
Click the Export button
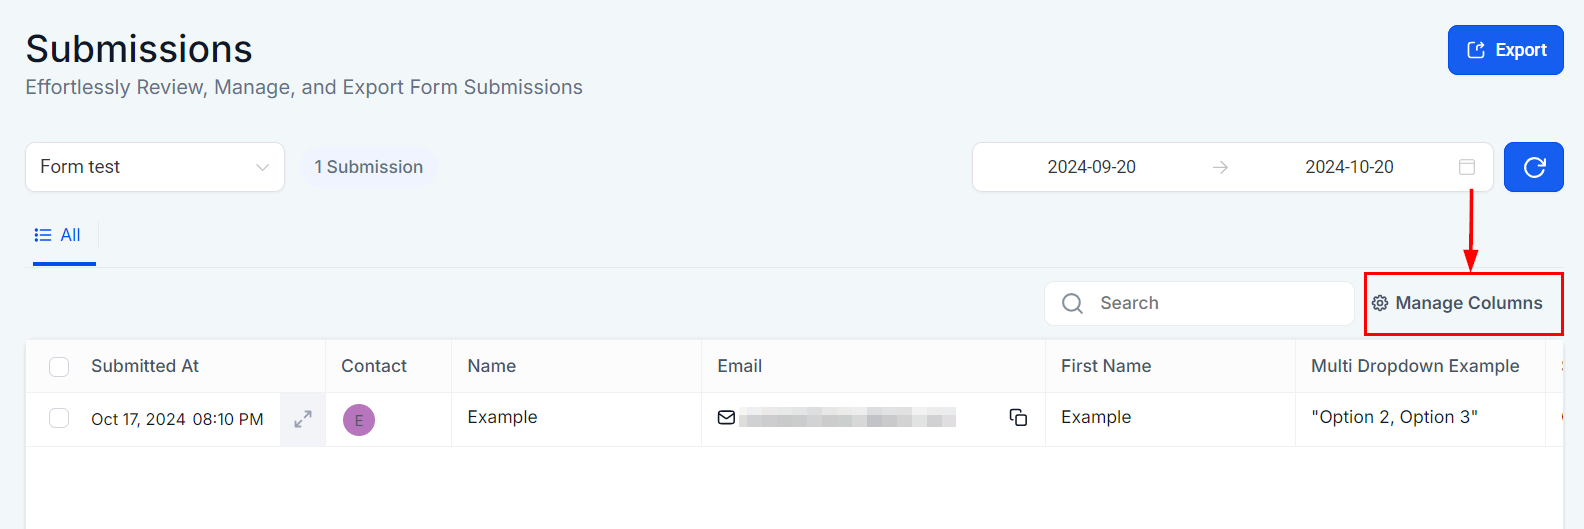(x=1505, y=50)
